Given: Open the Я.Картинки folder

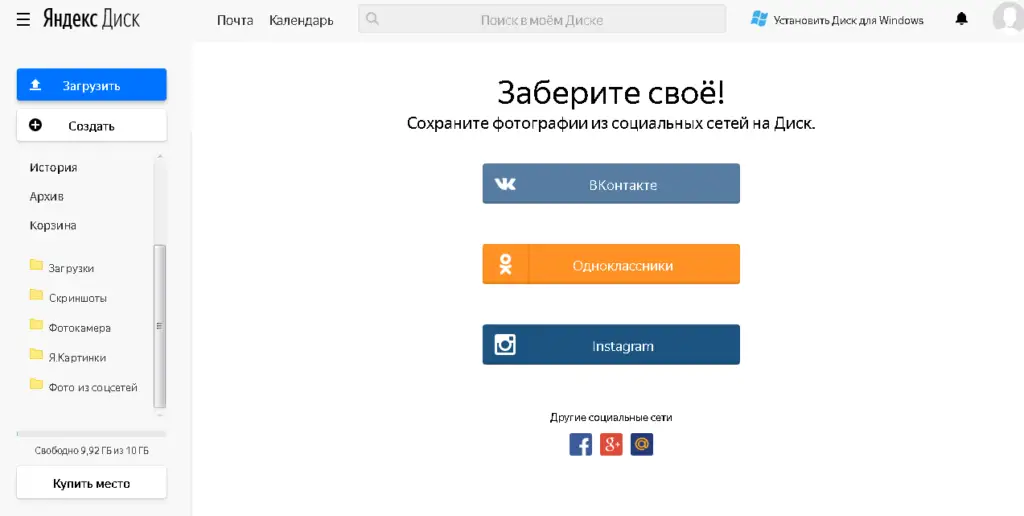Looking at the screenshot, I should click(68, 358).
